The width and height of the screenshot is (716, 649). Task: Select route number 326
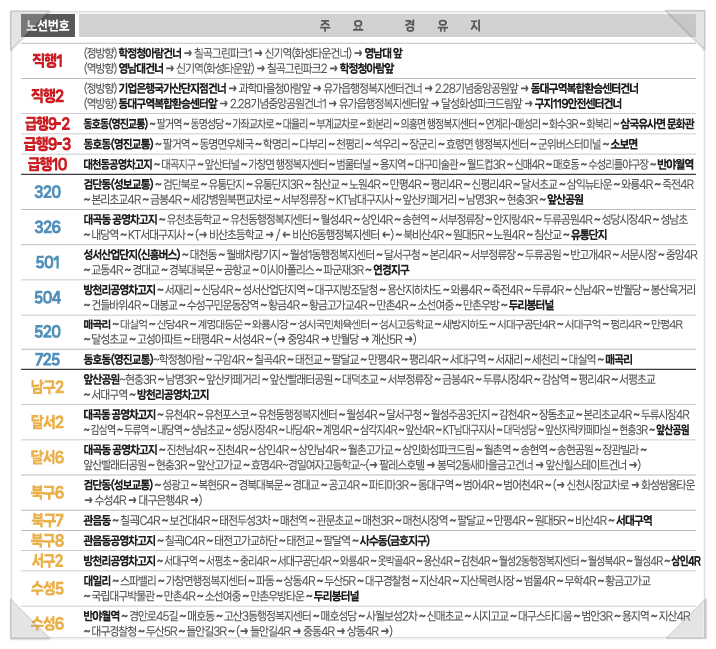pos(47,227)
